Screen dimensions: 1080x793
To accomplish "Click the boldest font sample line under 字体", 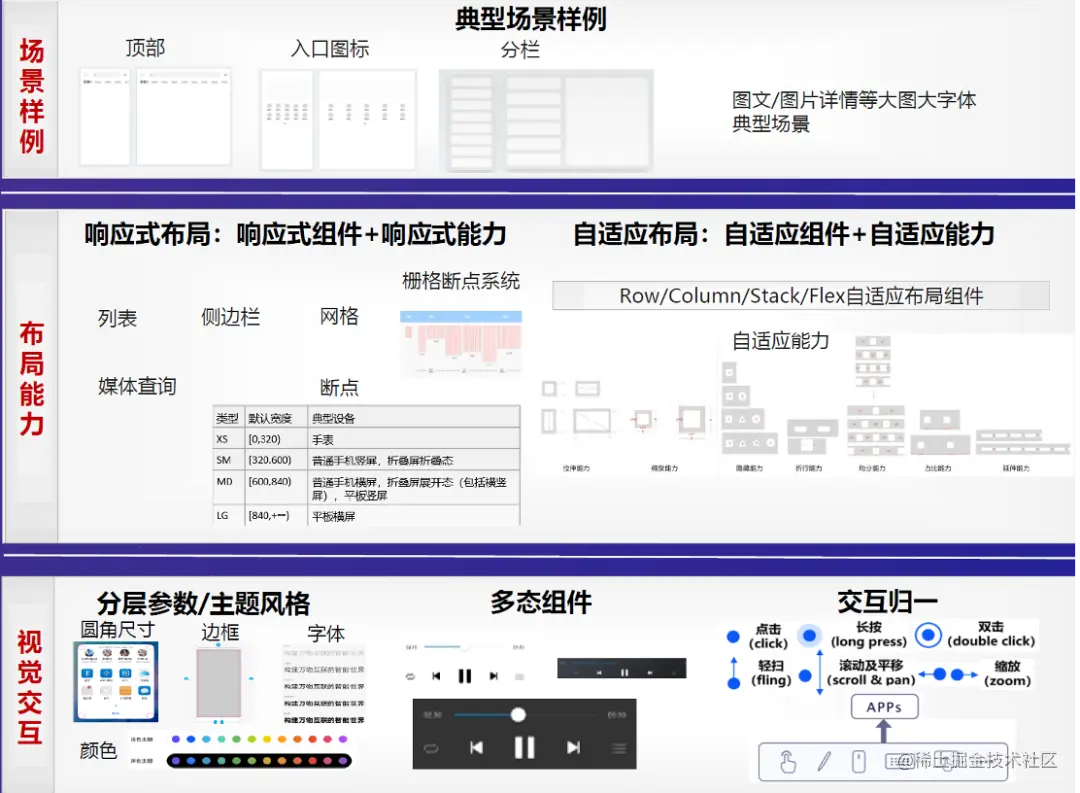I will 324,720.
